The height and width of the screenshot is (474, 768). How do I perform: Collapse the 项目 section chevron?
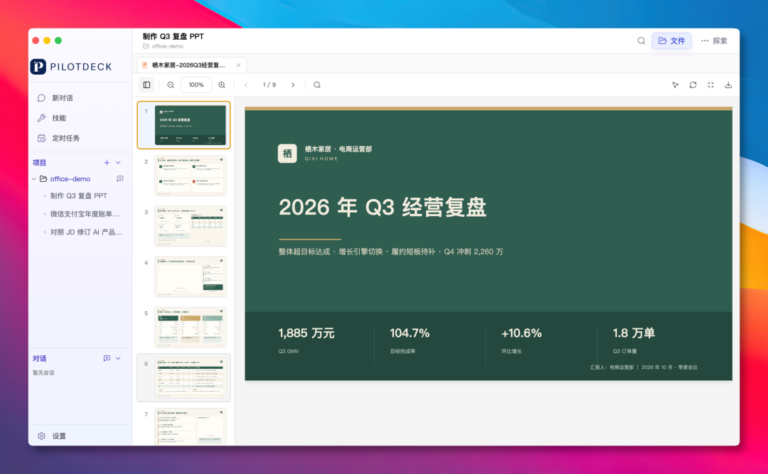coord(119,163)
